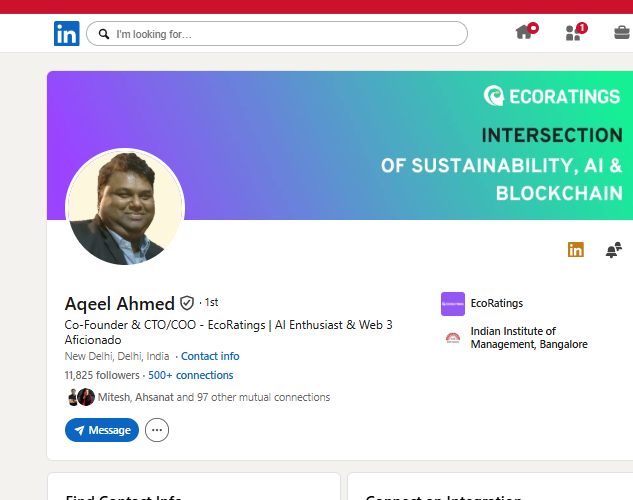This screenshot has width=633, height=500.
Task: Click the notification bell icon on profile
Action: [x=614, y=250]
